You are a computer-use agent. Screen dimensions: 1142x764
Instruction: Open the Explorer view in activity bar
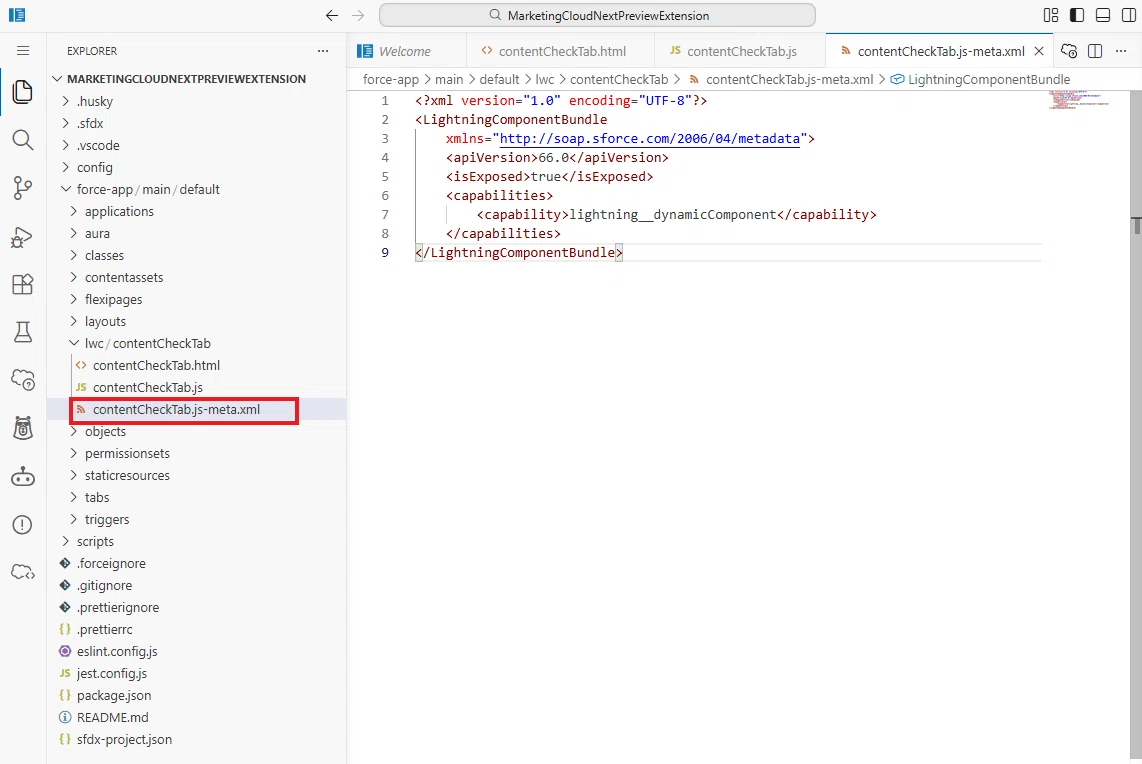click(23, 92)
